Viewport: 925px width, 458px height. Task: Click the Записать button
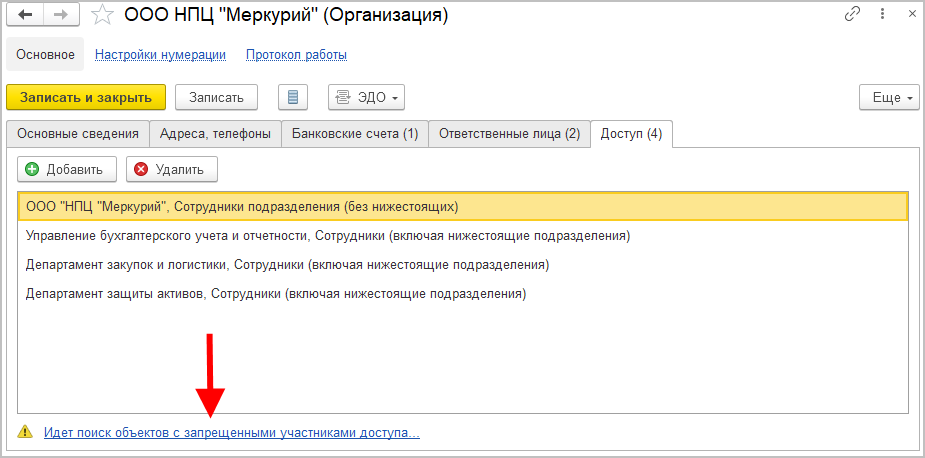point(216,97)
